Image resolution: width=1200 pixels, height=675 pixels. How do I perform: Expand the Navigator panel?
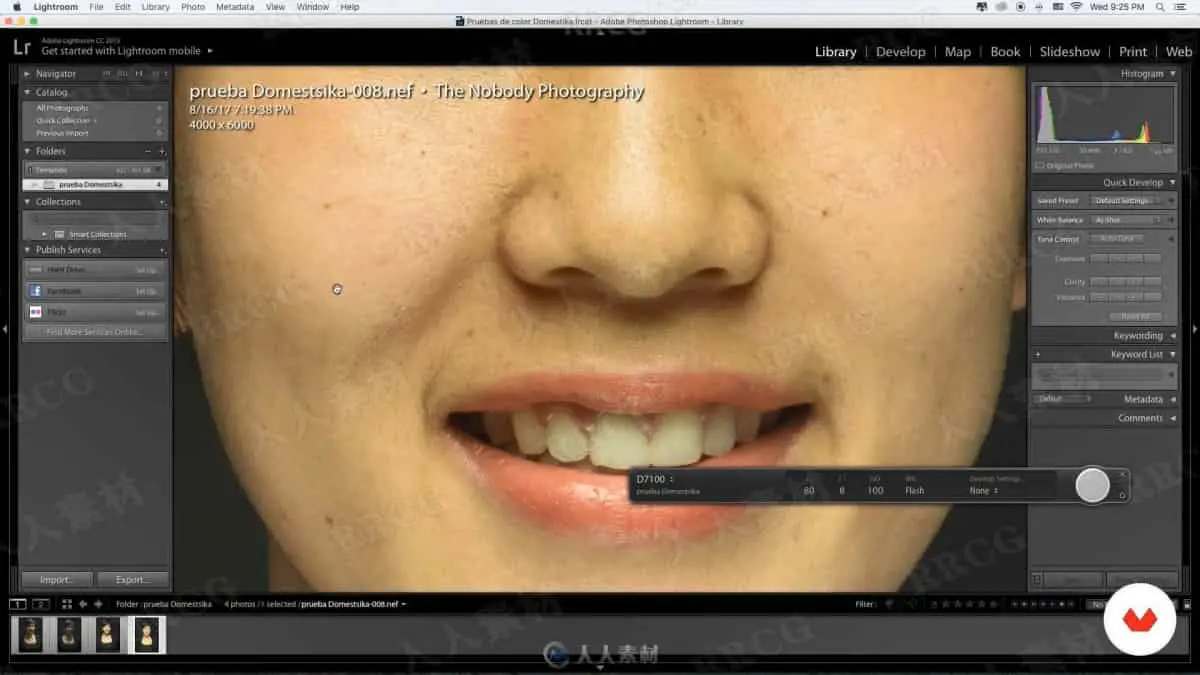[x=28, y=74]
